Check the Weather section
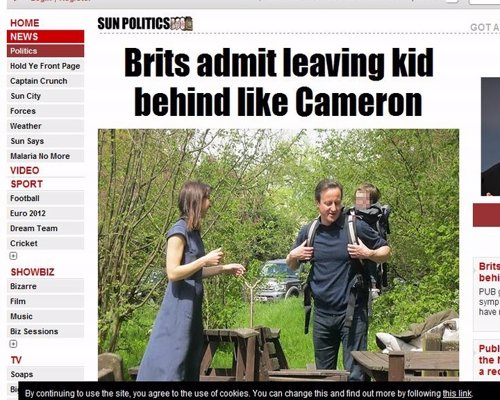 [45, 126]
